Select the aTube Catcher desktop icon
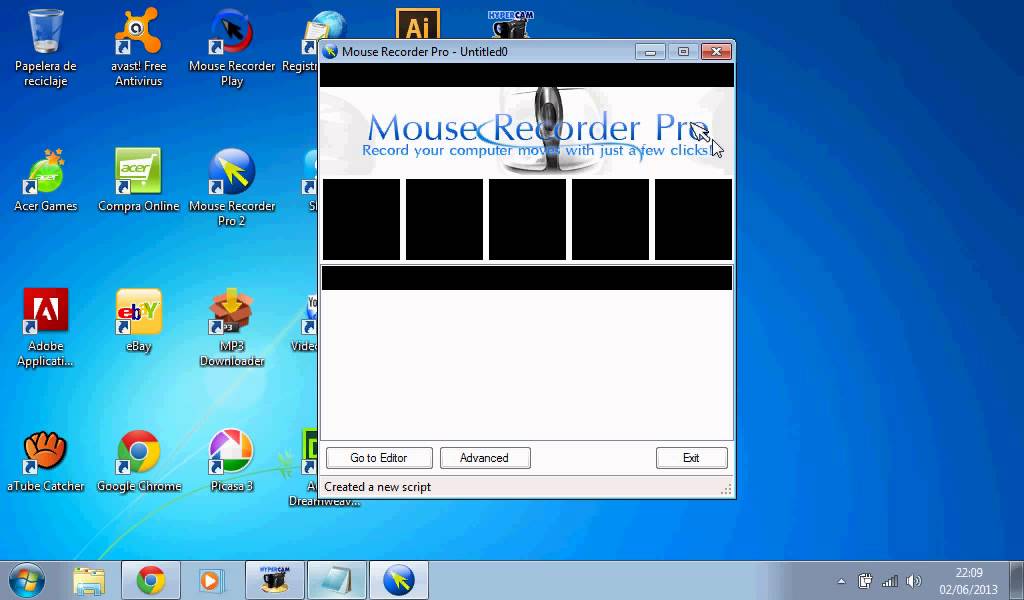The height and width of the screenshot is (600, 1024). click(x=46, y=461)
